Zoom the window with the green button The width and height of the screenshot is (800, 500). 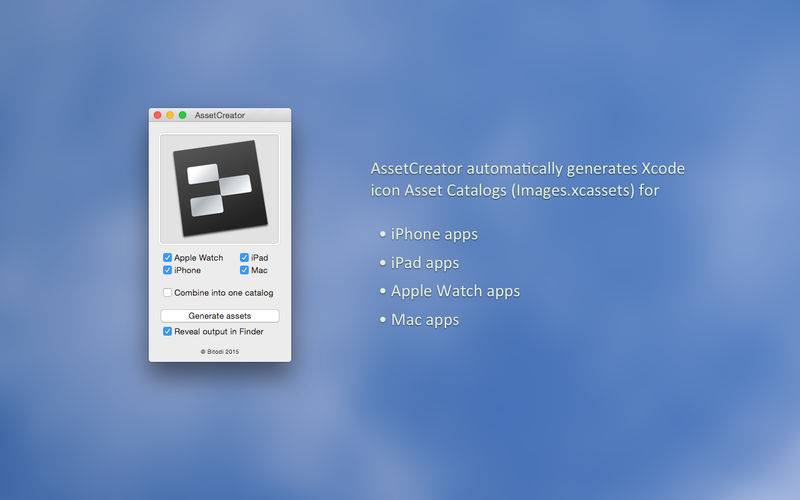coord(183,116)
